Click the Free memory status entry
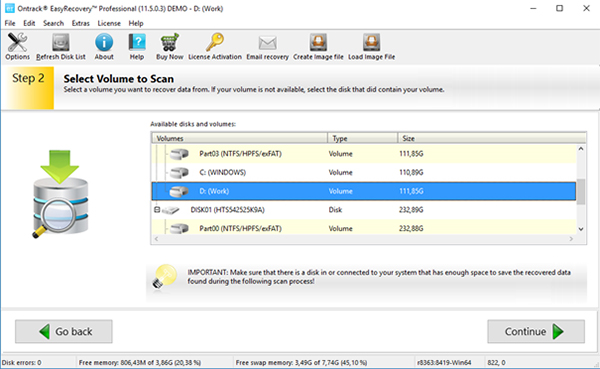The width and height of the screenshot is (600, 369). coord(140,362)
